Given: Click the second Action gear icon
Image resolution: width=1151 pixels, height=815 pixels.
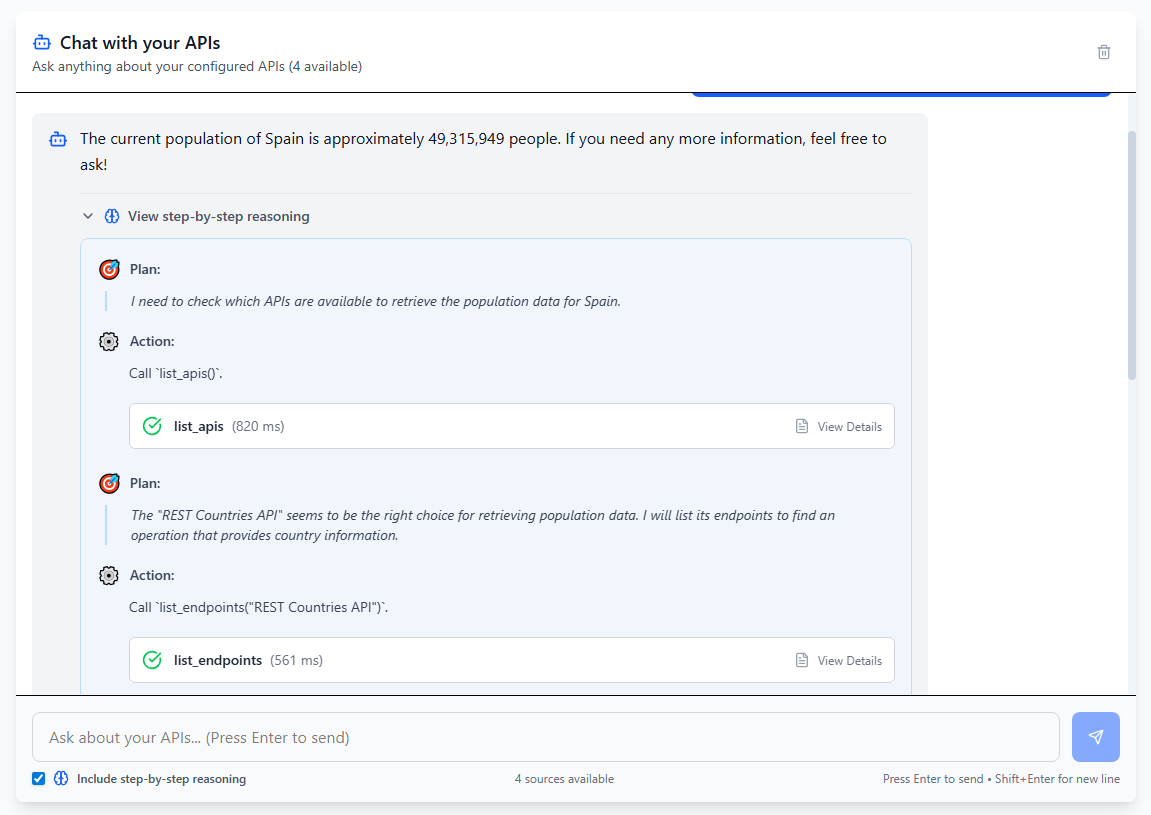Looking at the screenshot, I should point(109,575).
